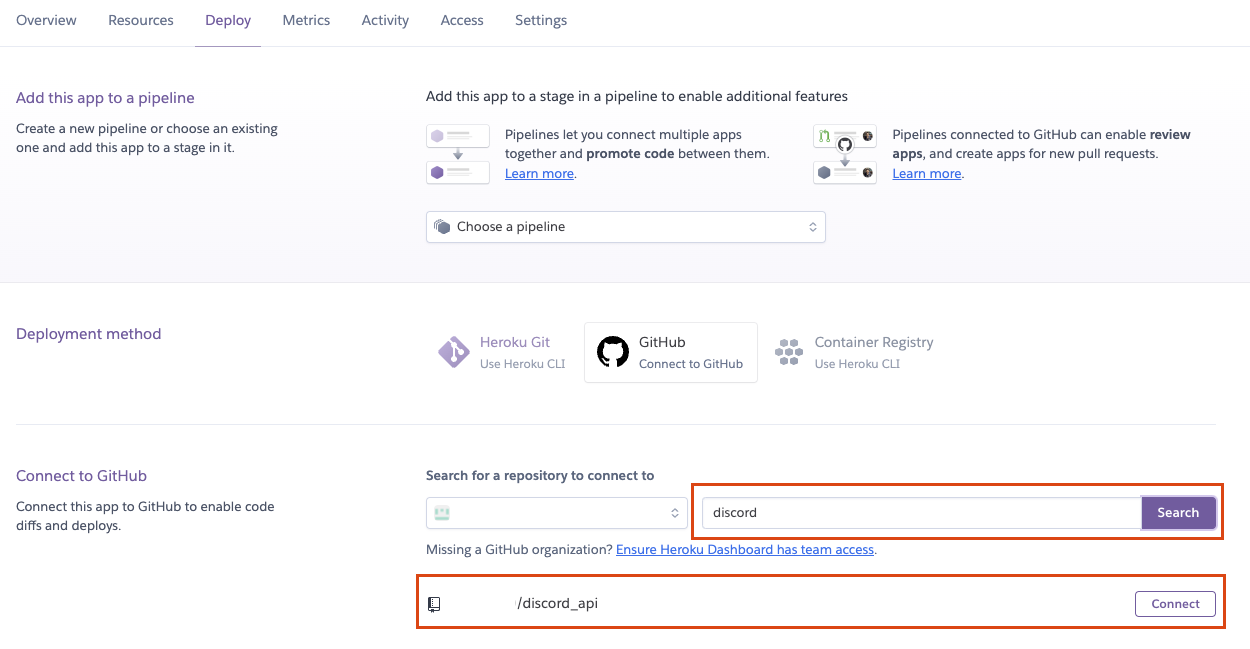Screen dimensions: 1250x649
Task: Click the repository search field containing discord
Action: (x=922, y=513)
